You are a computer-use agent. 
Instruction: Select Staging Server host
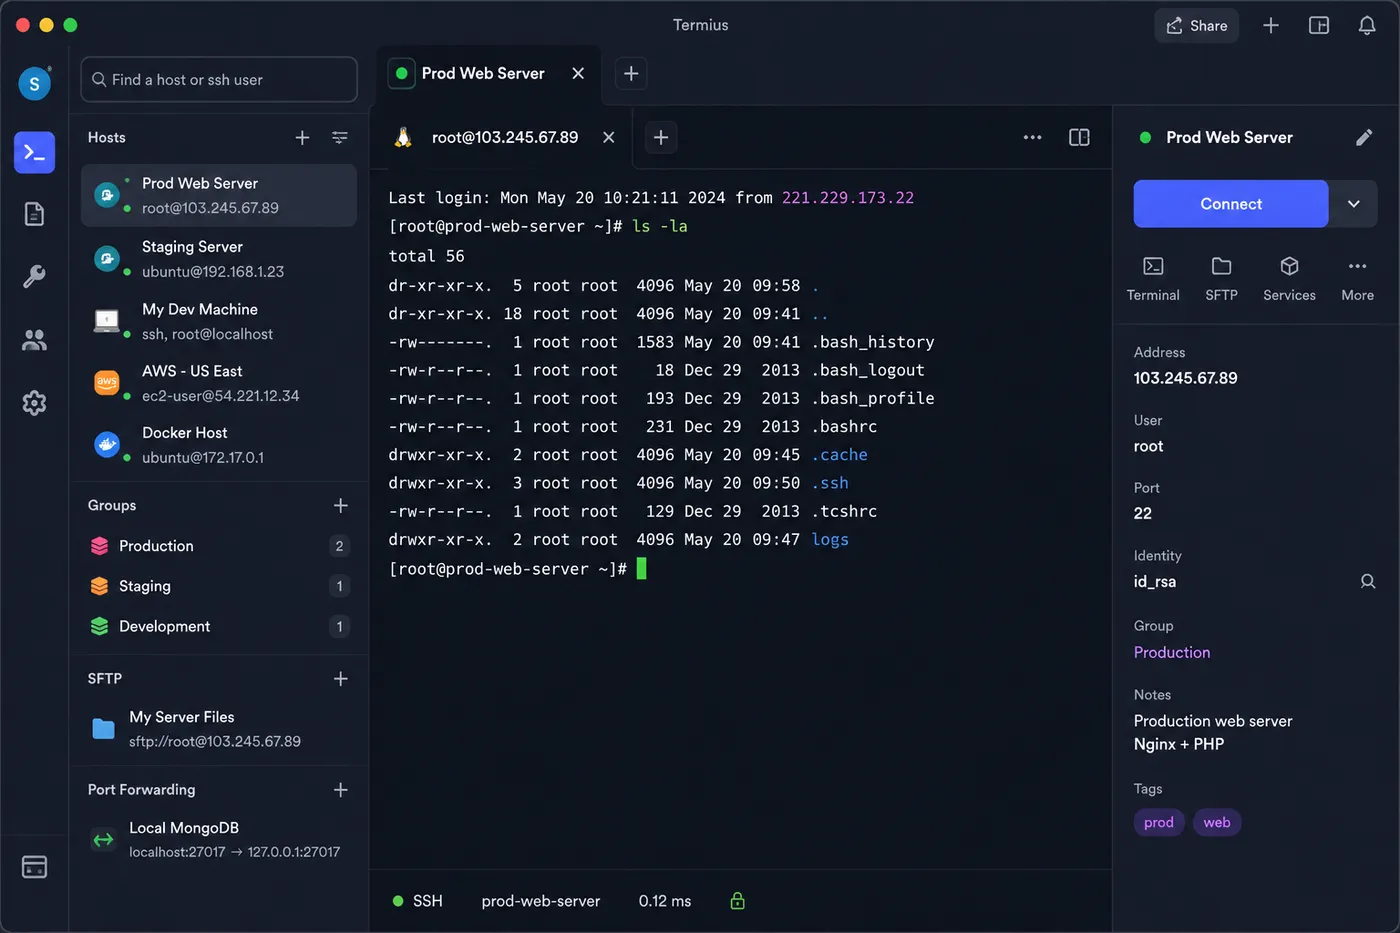[x=219, y=259]
